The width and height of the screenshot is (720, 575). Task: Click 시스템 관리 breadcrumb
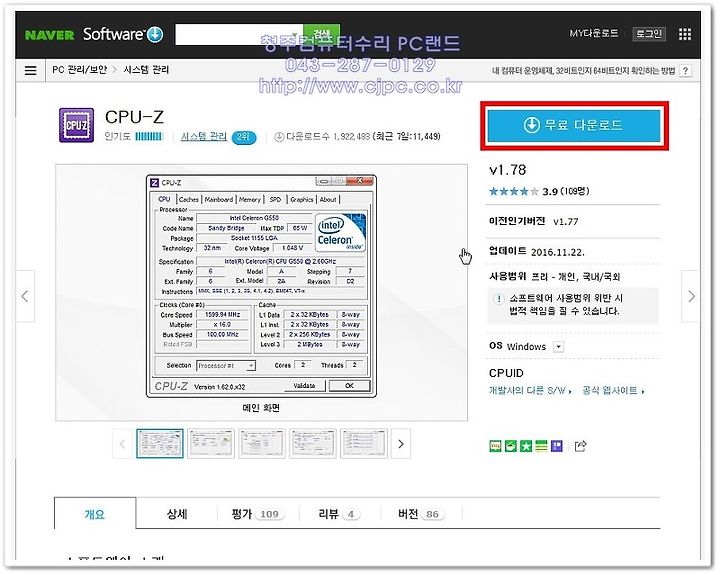(x=146, y=70)
